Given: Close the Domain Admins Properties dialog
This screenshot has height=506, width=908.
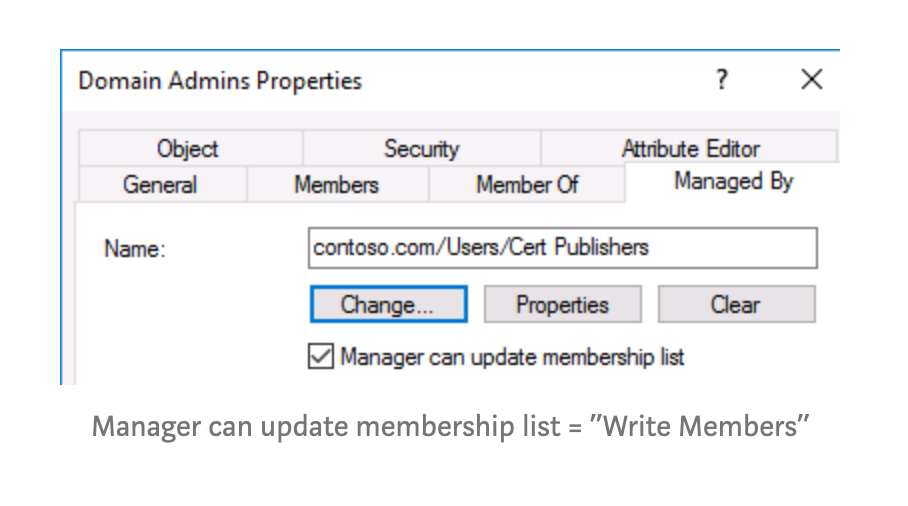Looking at the screenshot, I should (x=811, y=80).
